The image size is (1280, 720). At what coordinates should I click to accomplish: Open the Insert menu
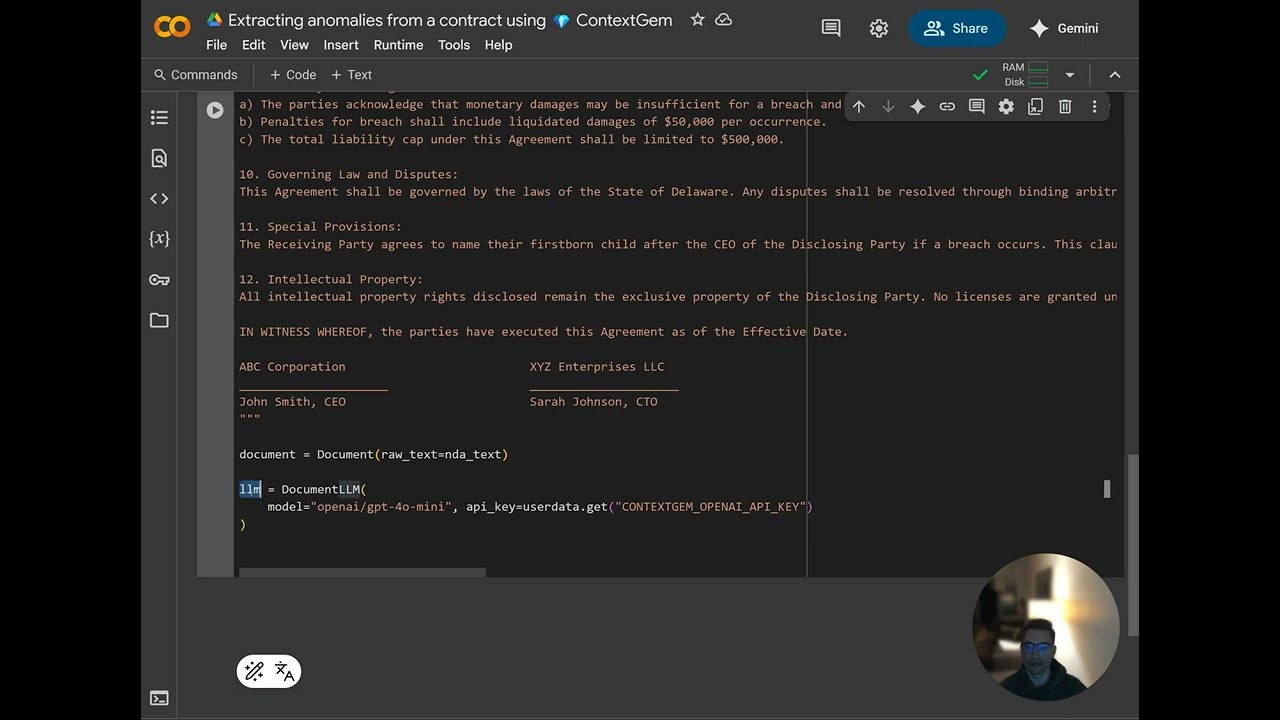click(x=341, y=45)
